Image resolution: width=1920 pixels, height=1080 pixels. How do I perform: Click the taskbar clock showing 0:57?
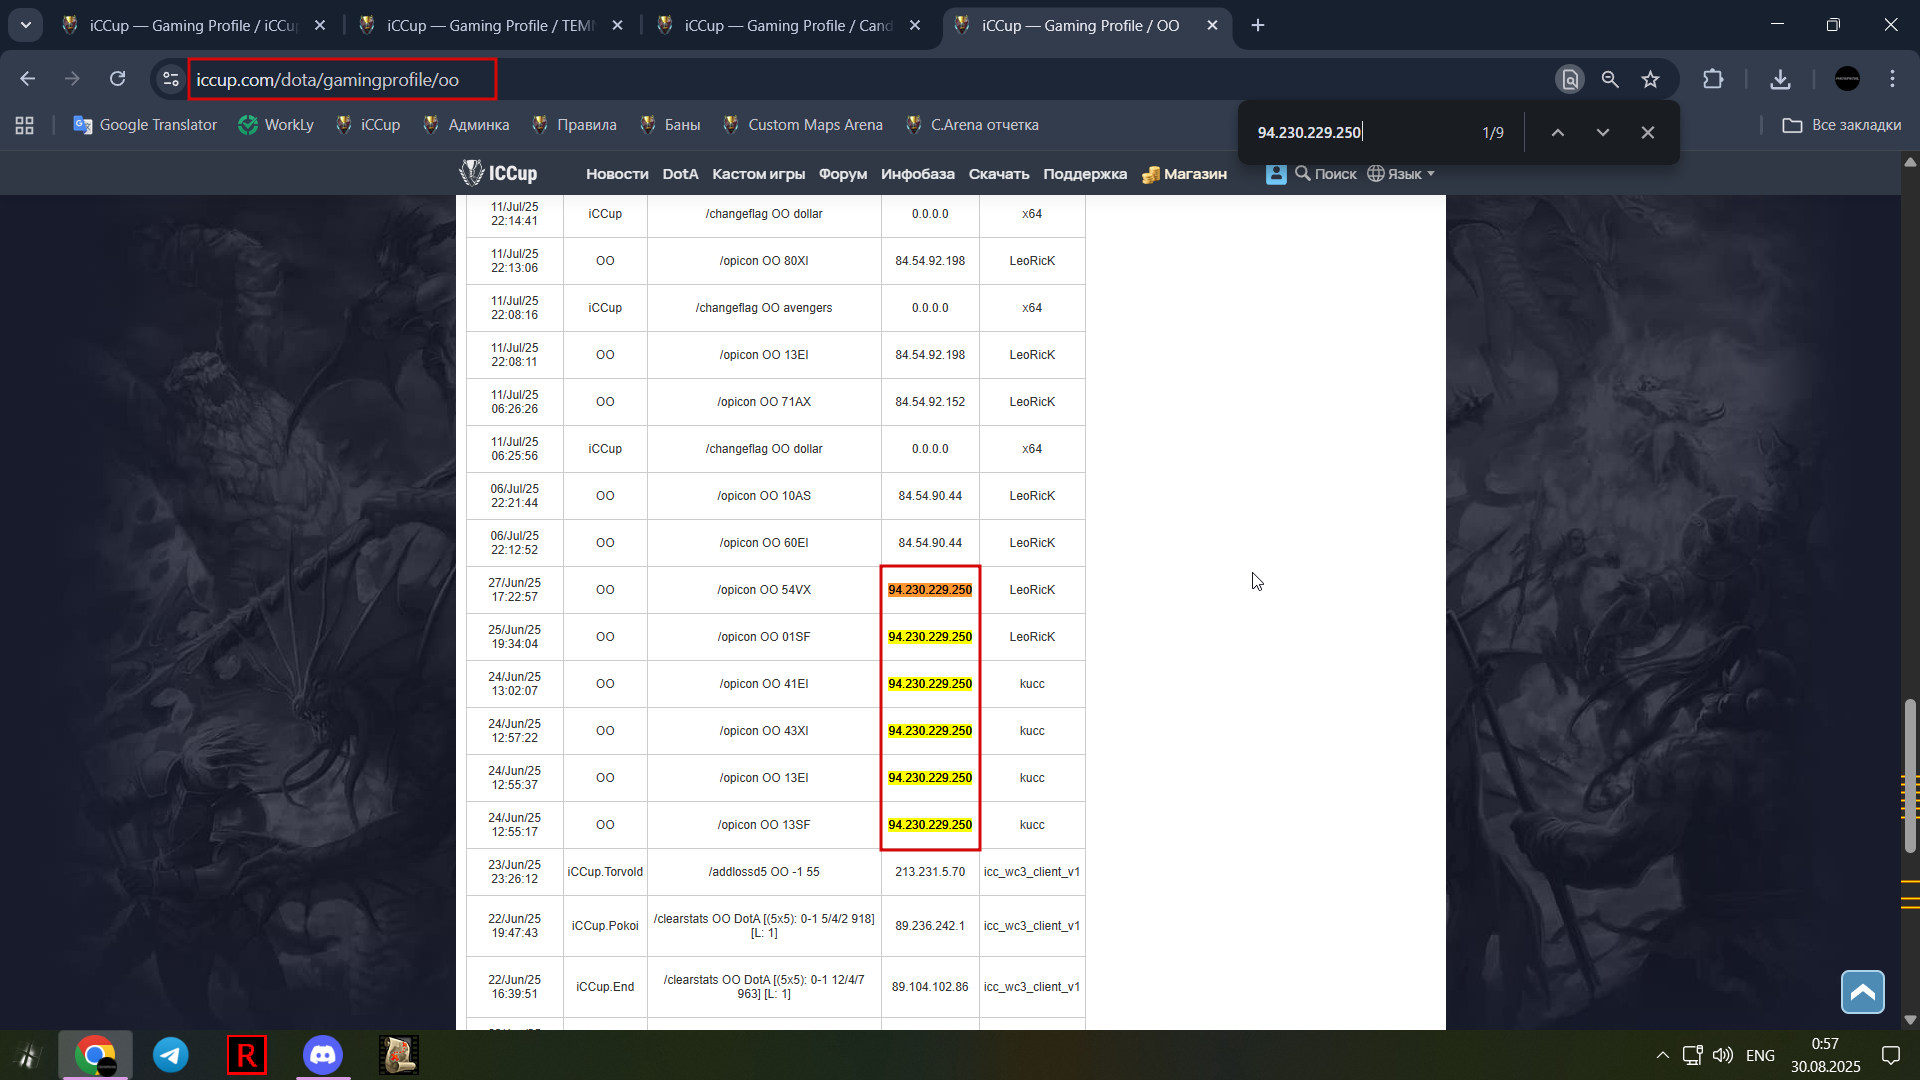coord(1825,1044)
